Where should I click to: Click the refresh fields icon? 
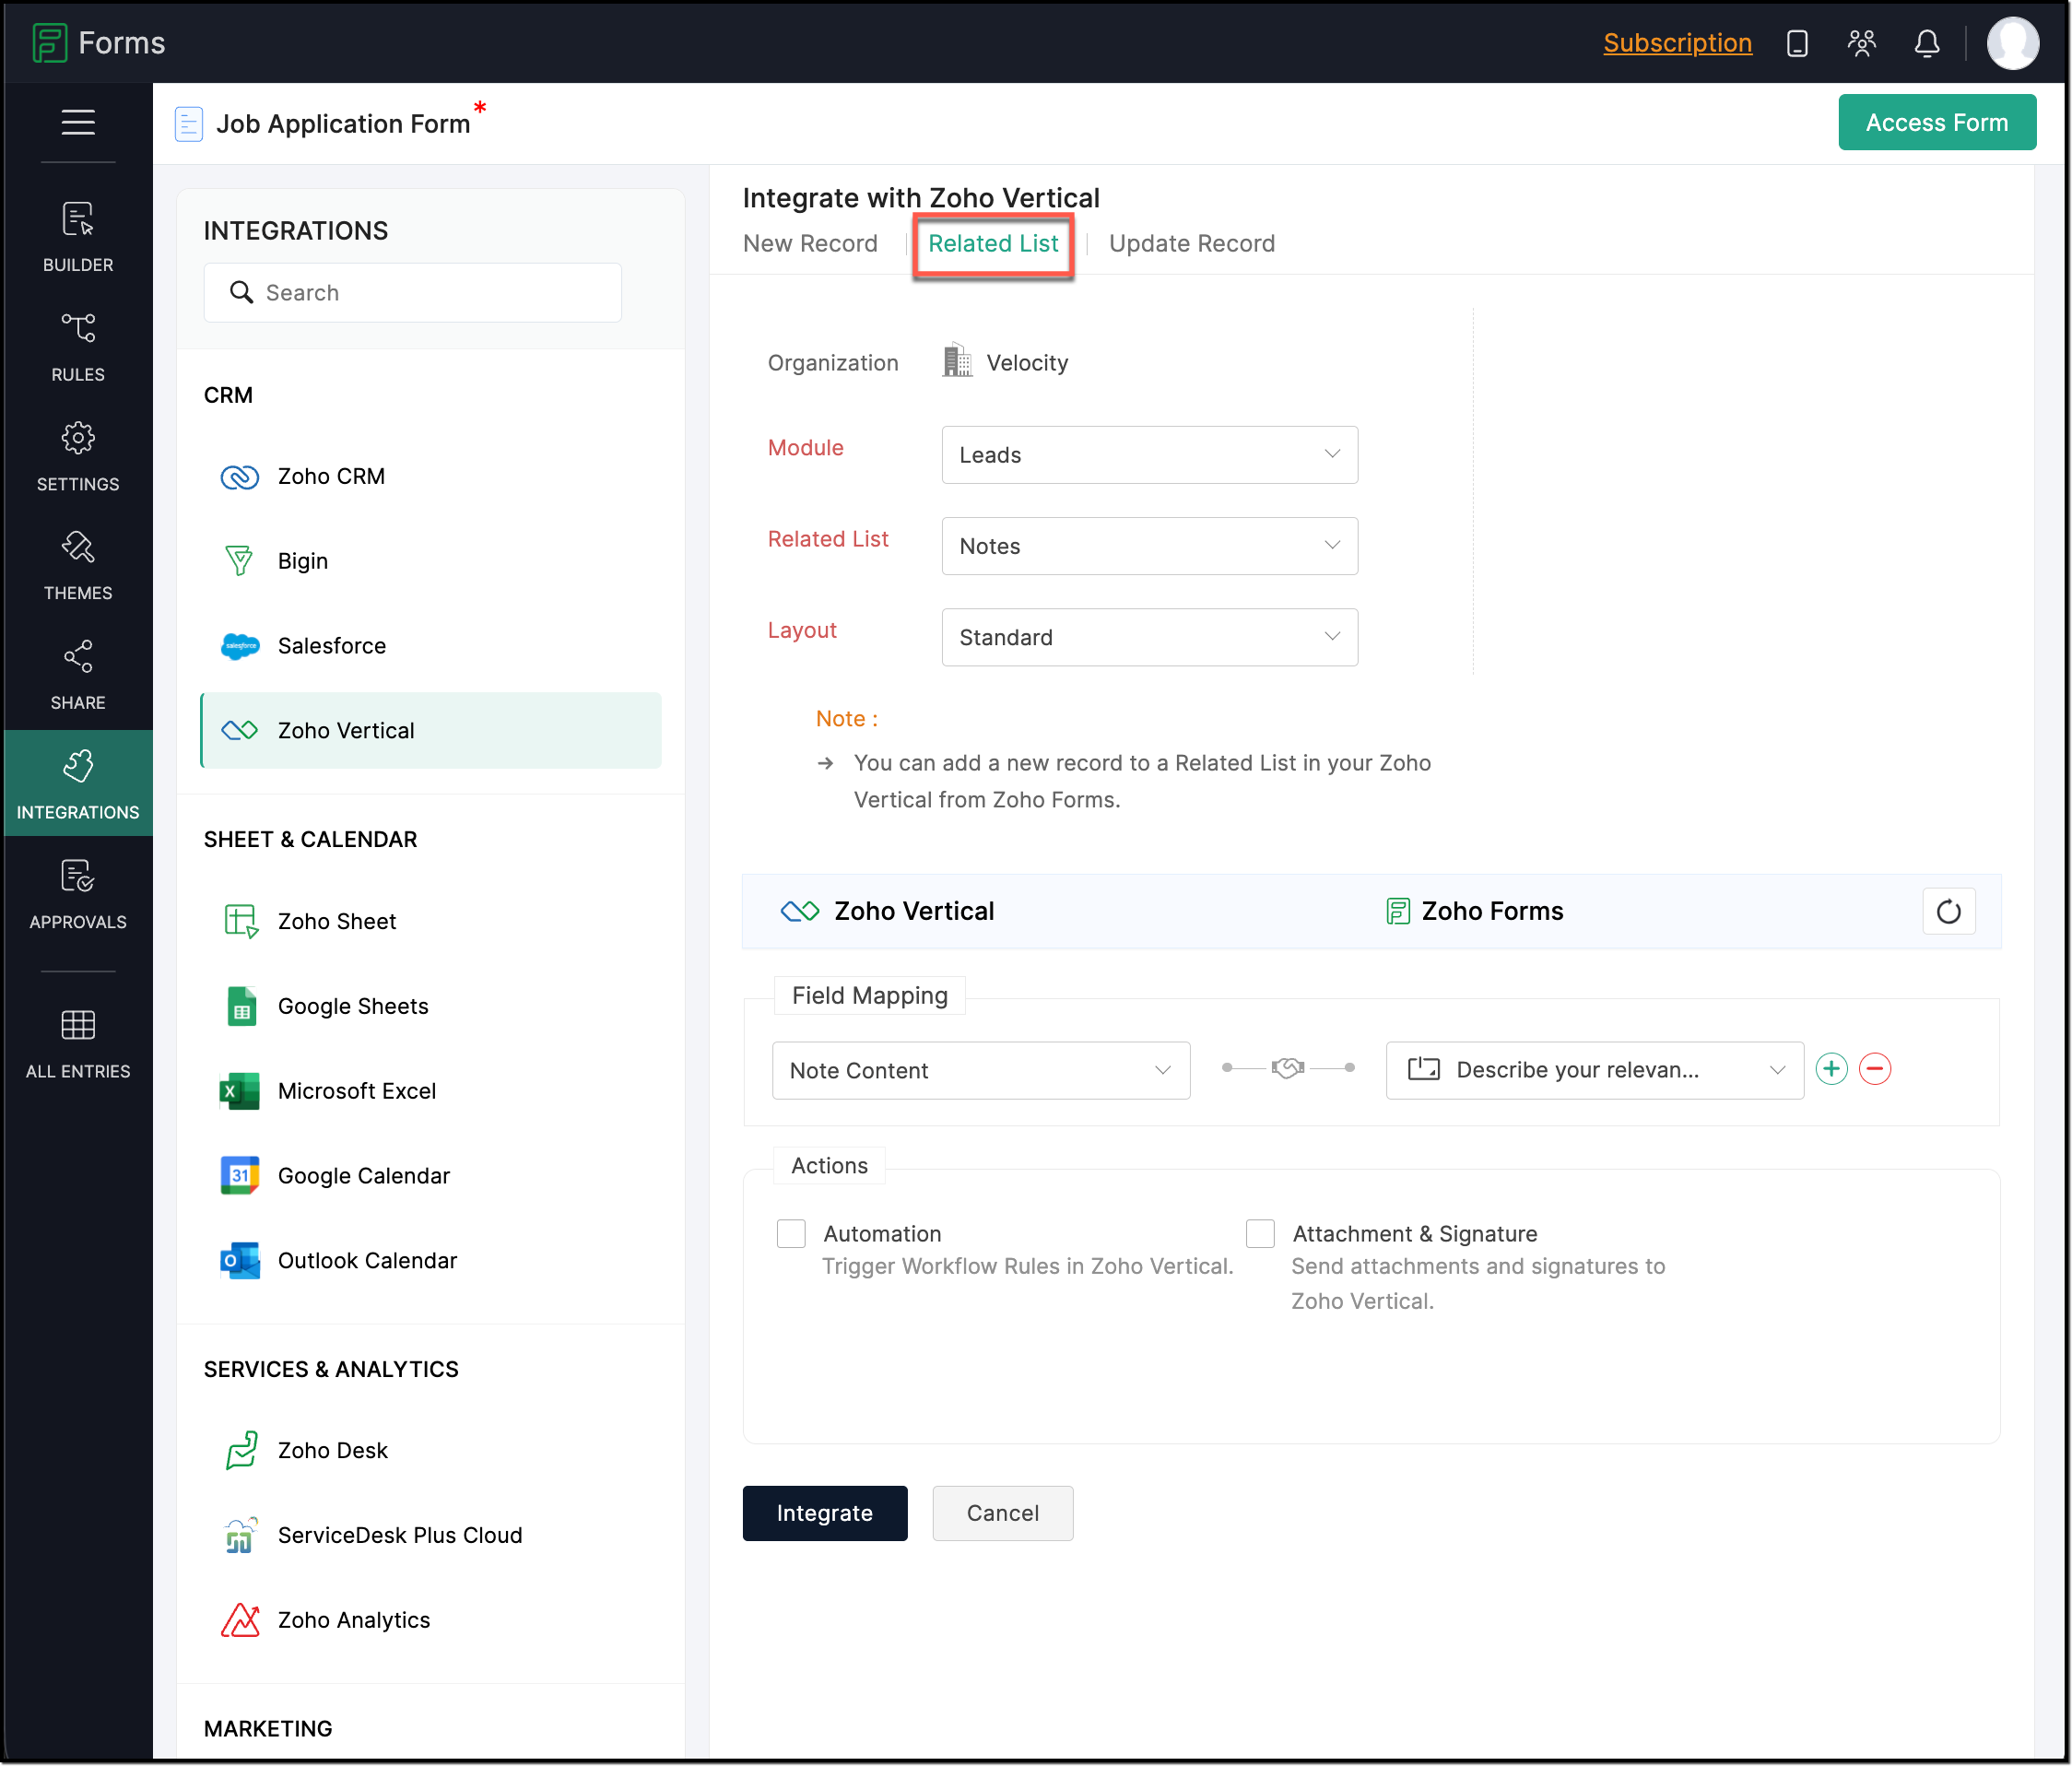1947,911
